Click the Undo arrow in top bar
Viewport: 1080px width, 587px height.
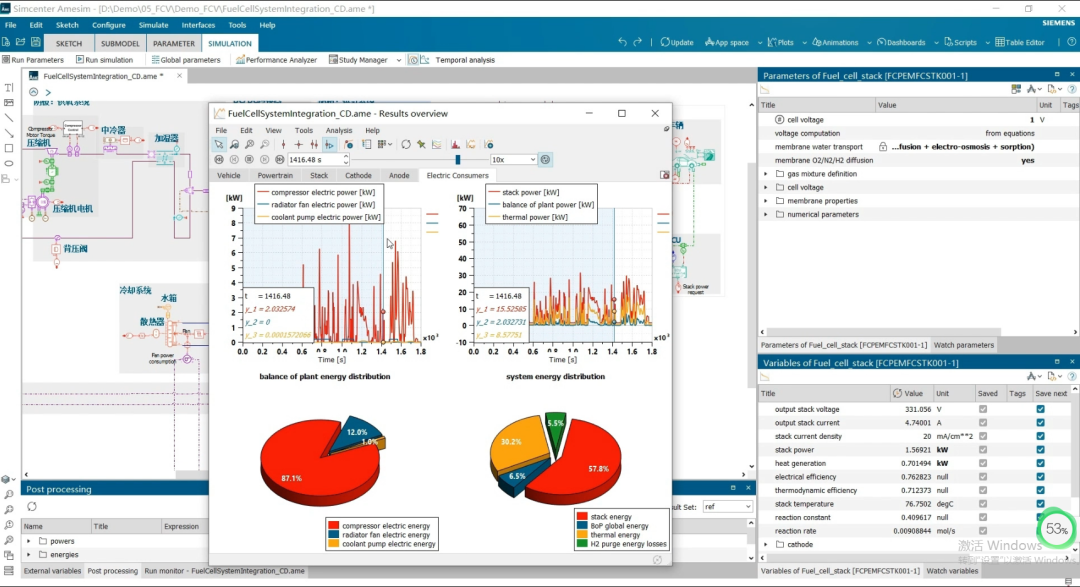point(622,42)
